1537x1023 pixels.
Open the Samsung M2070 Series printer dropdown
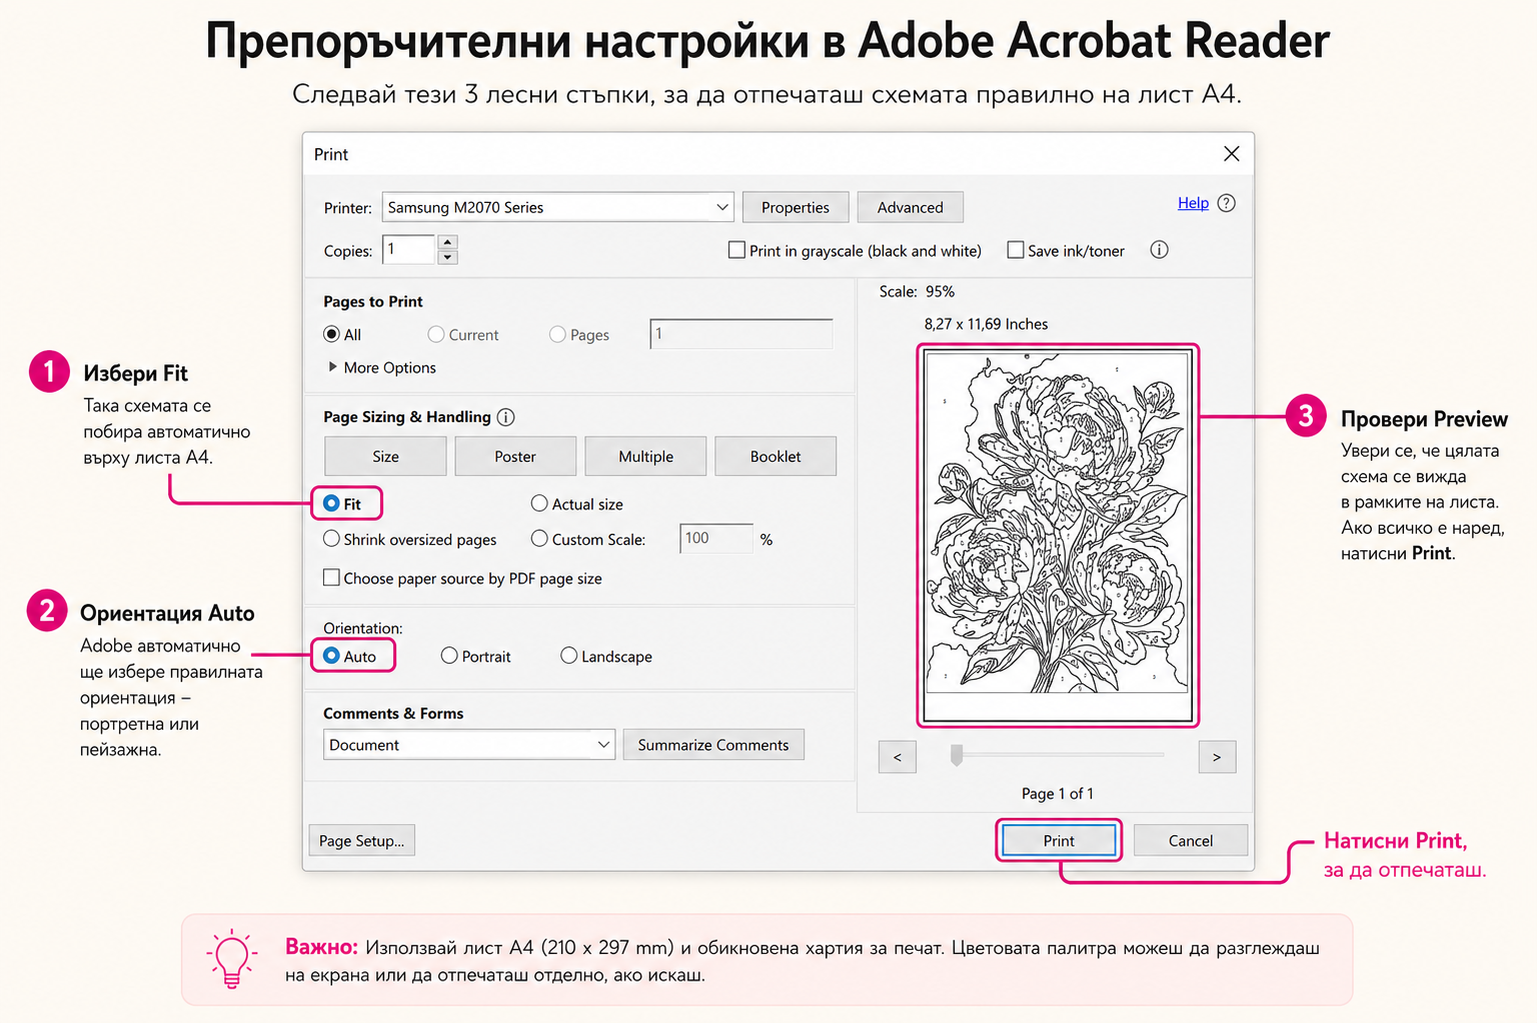pyautogui.click(x=558, y=207)
